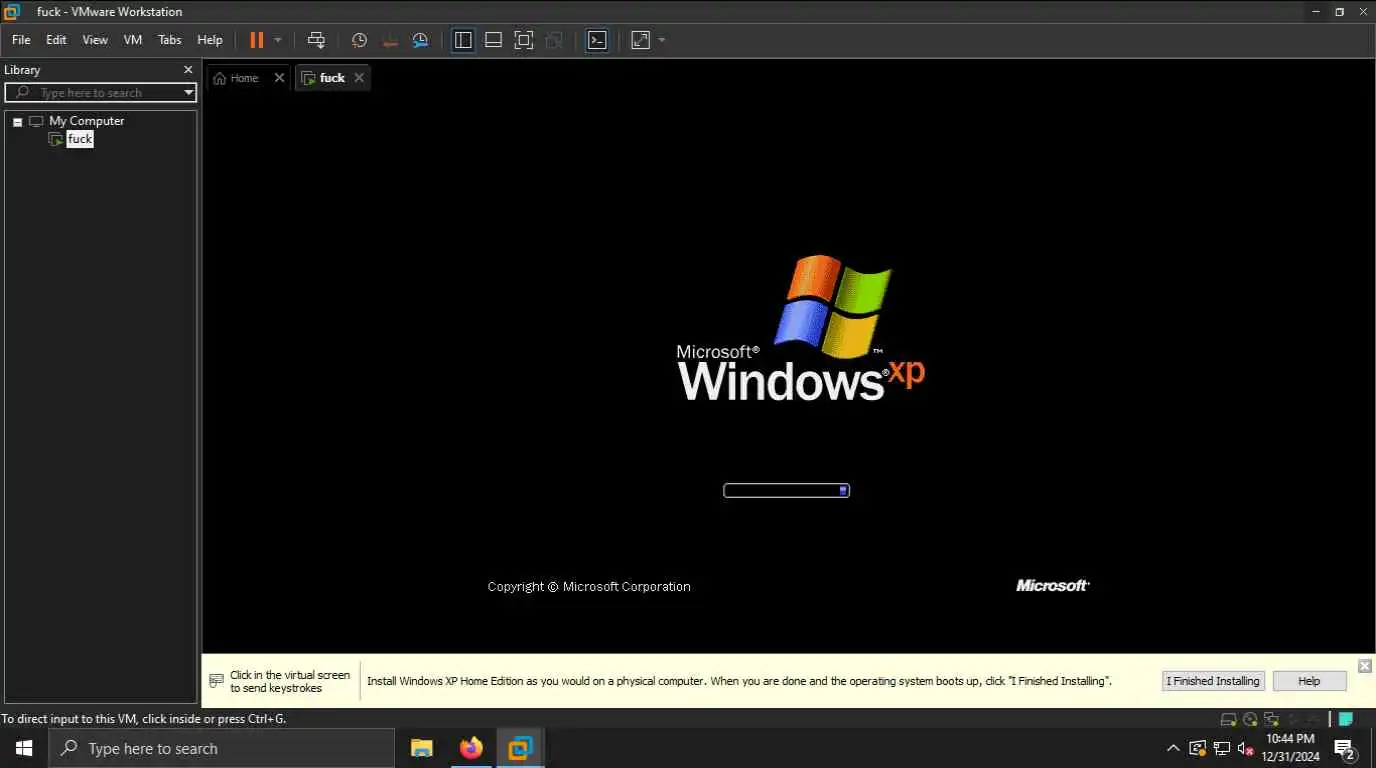Click the CD/DVD drive status icon
This screenshot has width=1376, height=768.
click(x=1250, y=719)
